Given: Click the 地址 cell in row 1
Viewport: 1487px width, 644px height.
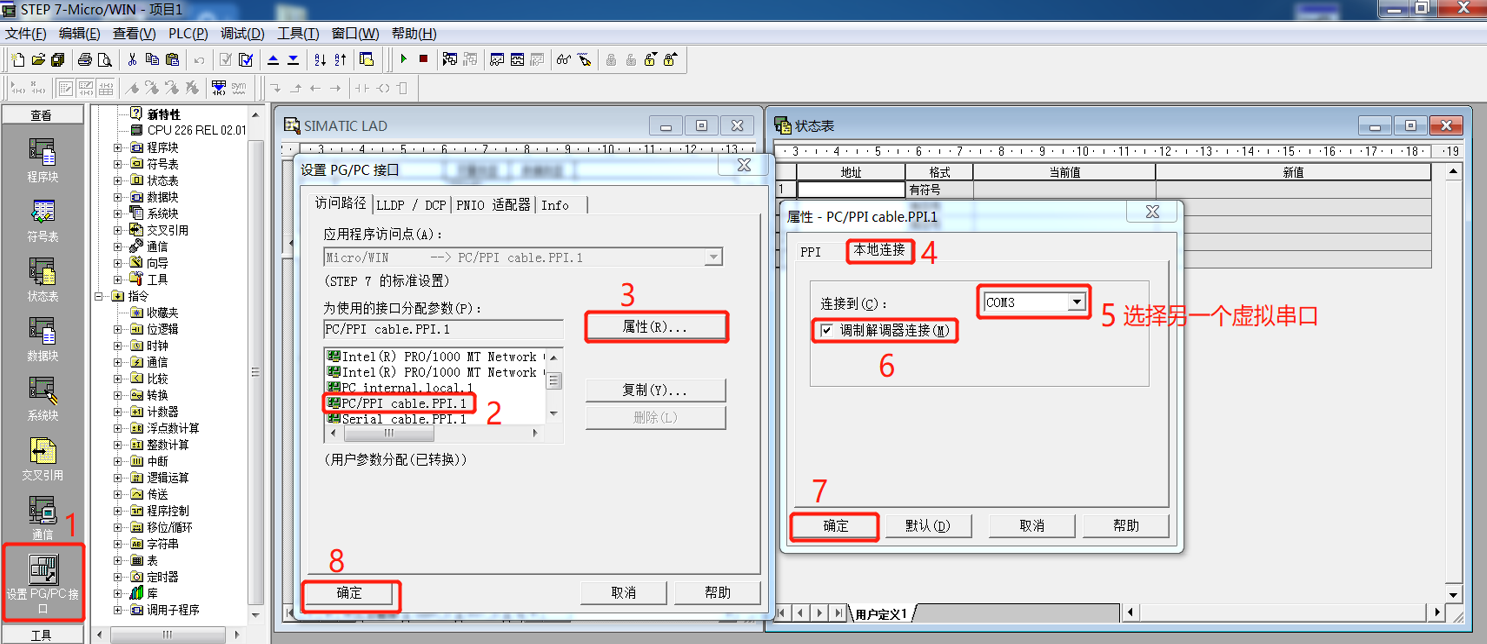Looking at the screenshot, I should click(x=851, y=189).
